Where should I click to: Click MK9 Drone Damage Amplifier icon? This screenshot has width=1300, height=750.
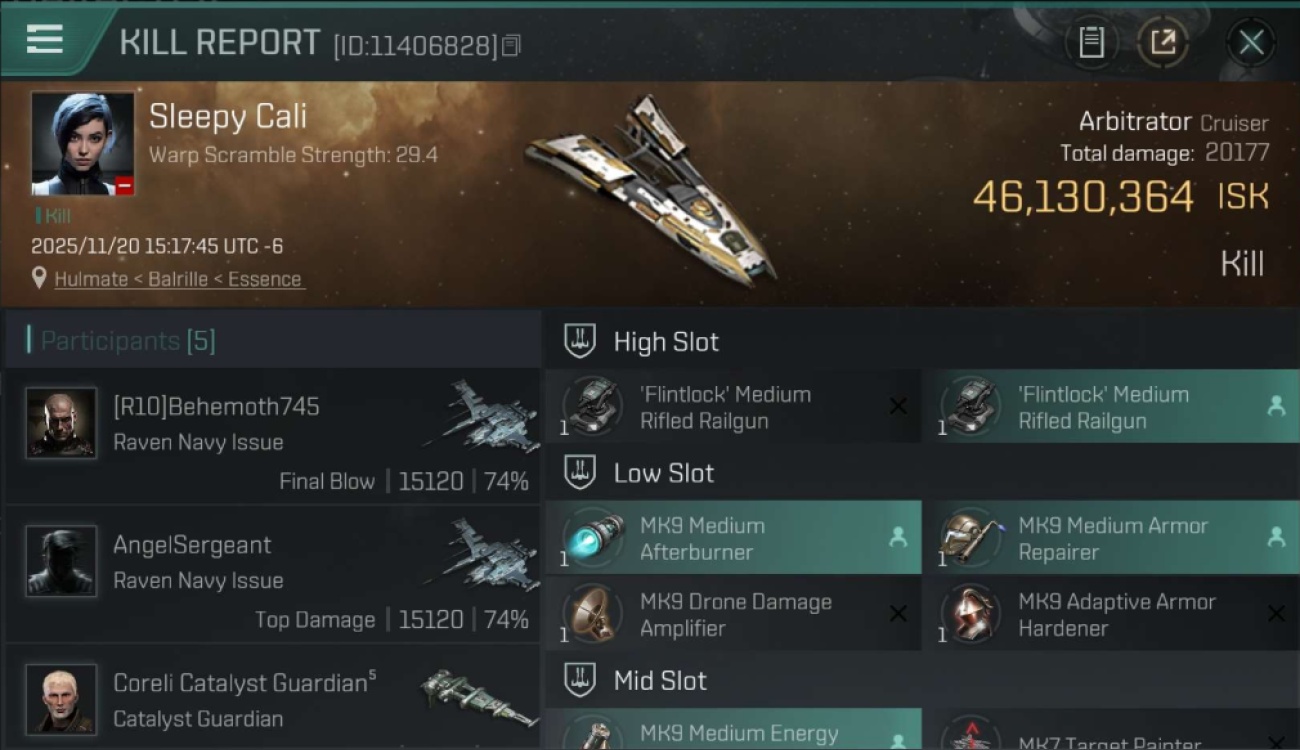[593, 613]
